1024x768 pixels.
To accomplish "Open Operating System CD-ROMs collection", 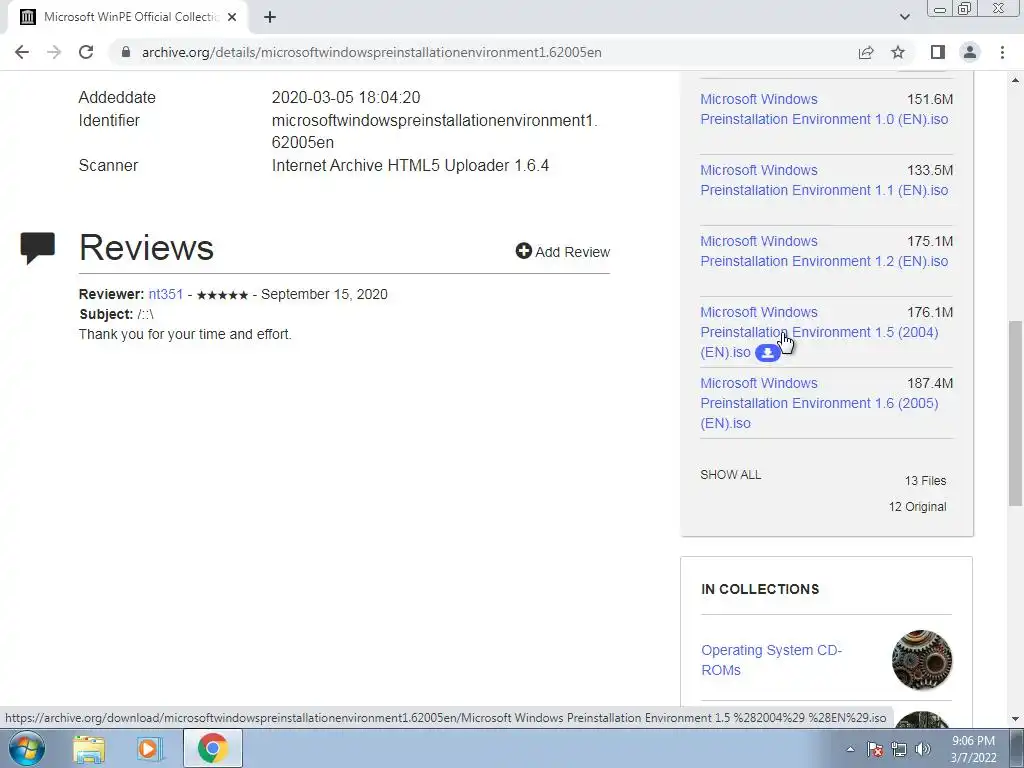I will point(771,660).
